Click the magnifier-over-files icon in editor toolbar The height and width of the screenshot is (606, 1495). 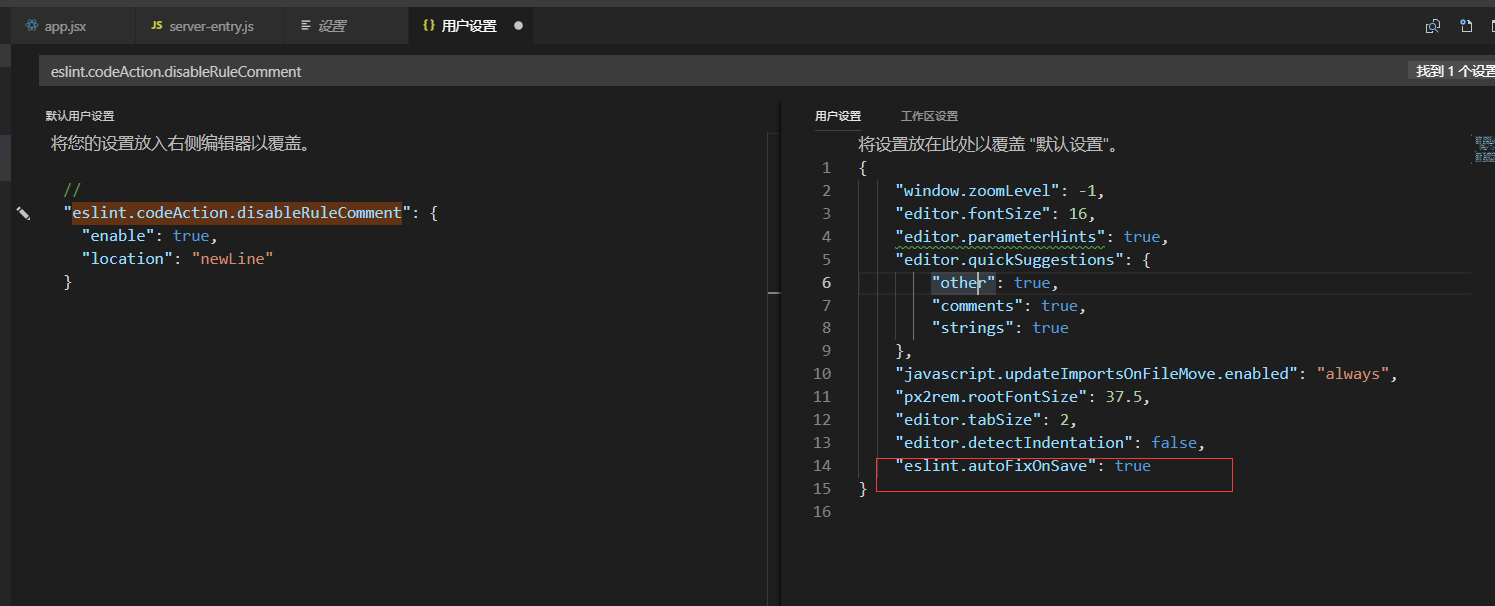[x=1432, y=27]
